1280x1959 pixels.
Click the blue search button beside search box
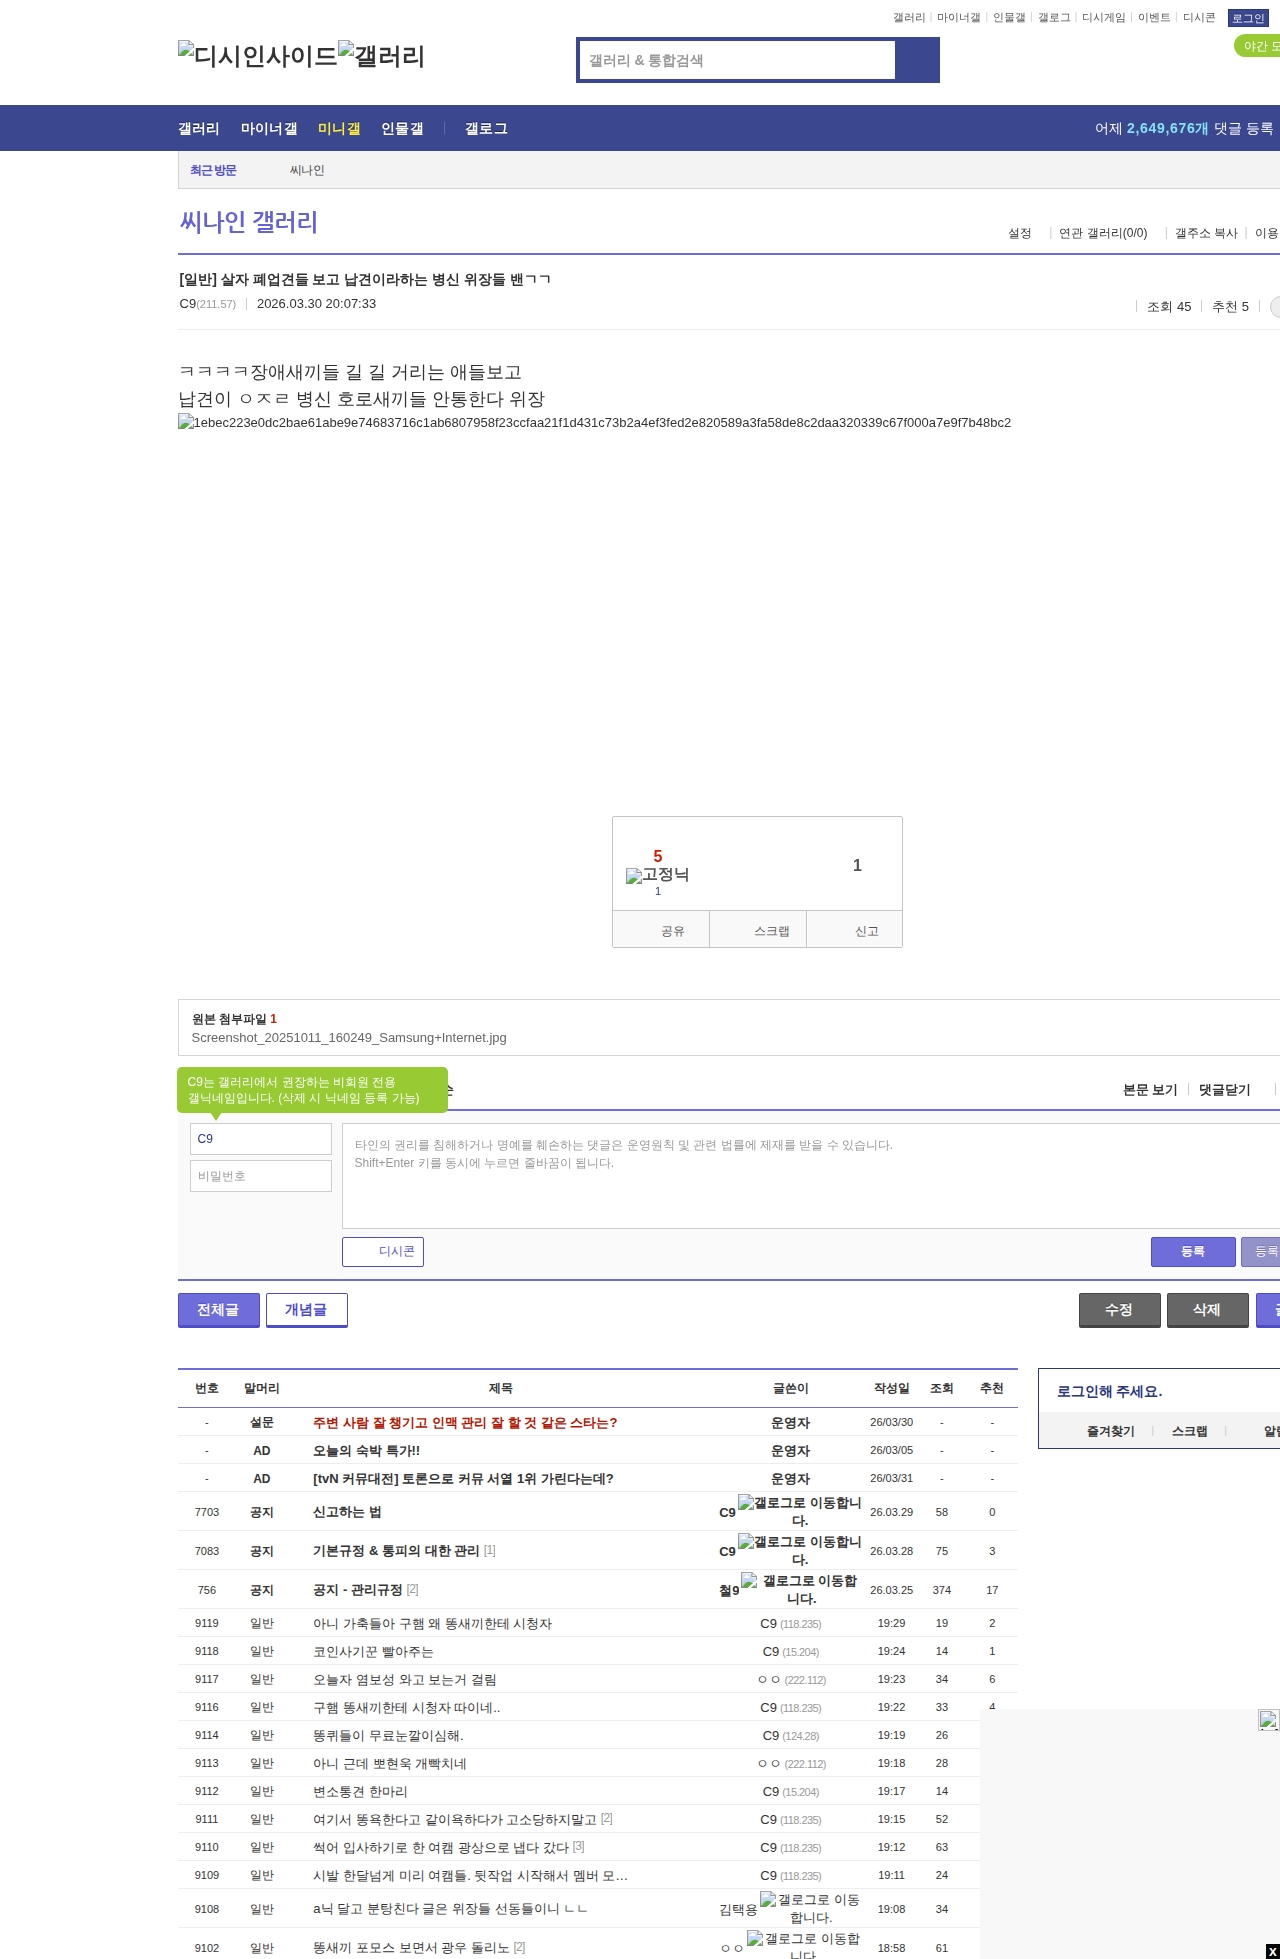(x=917, y=60)
